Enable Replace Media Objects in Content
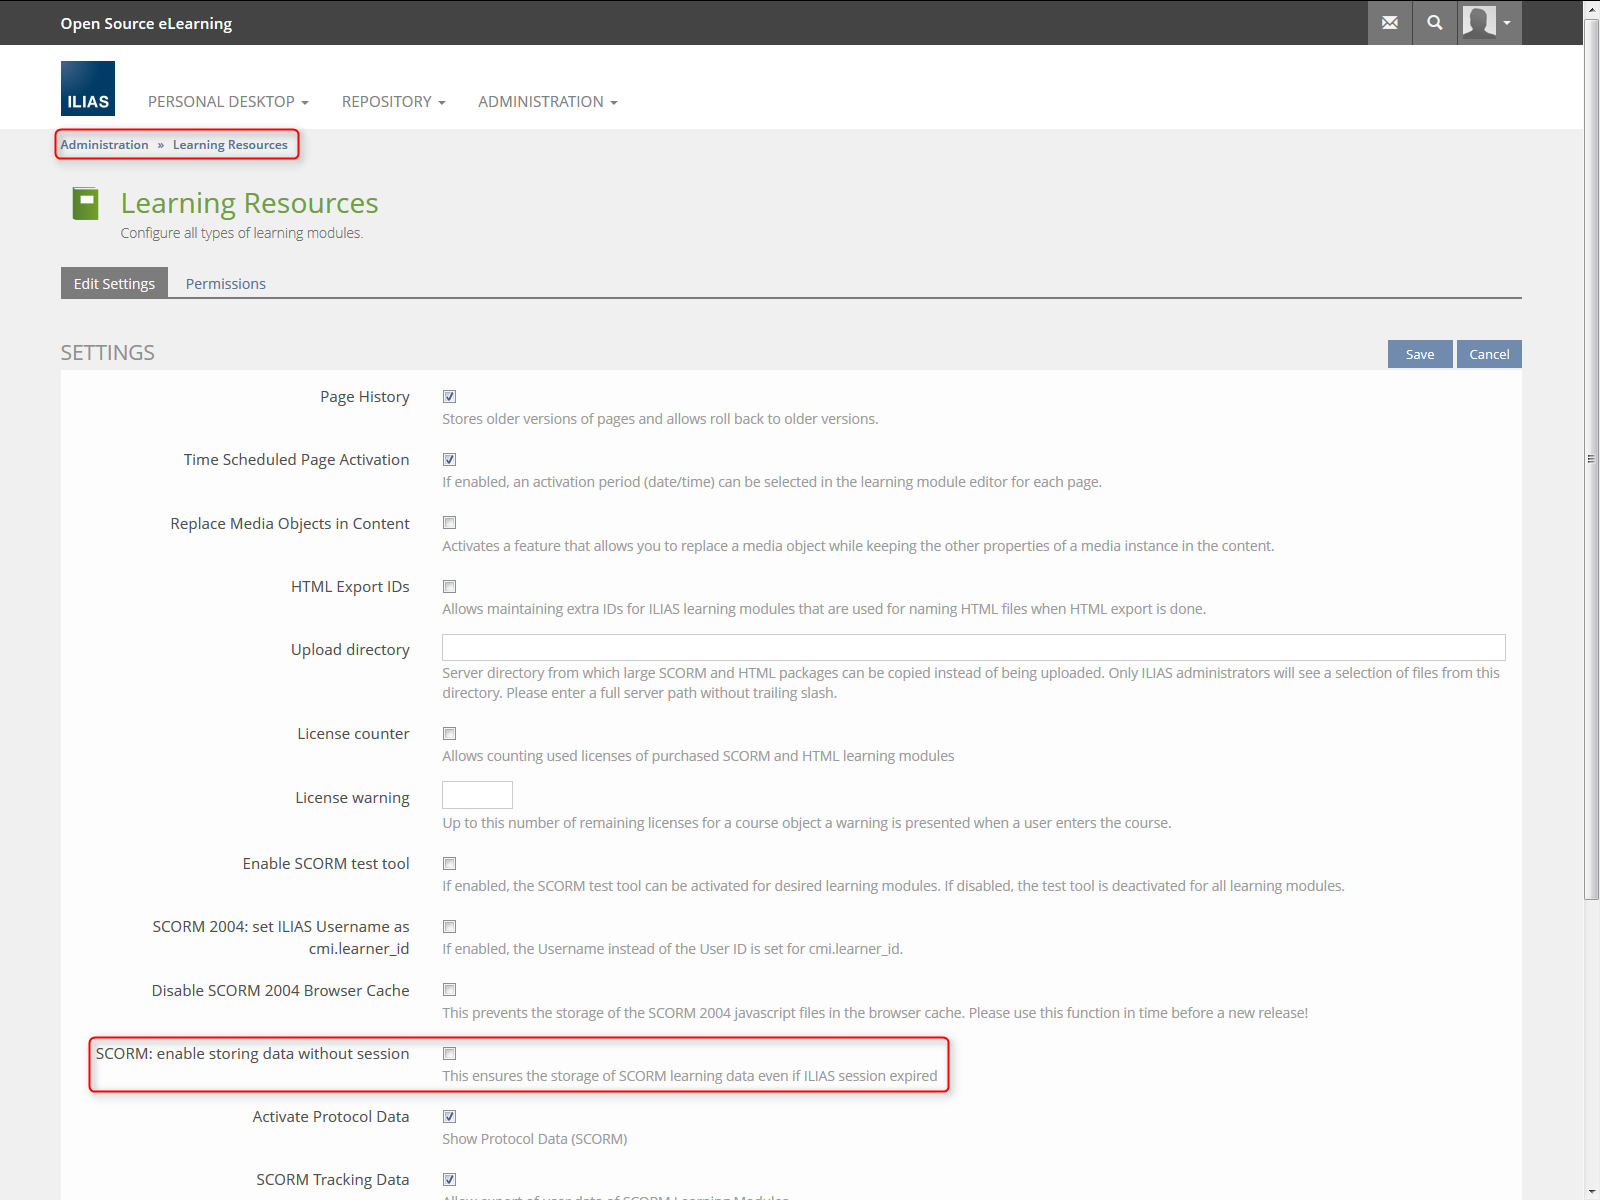Image resolution: width=1600 pixels, height=1200 pixels. tap(450, 523)
